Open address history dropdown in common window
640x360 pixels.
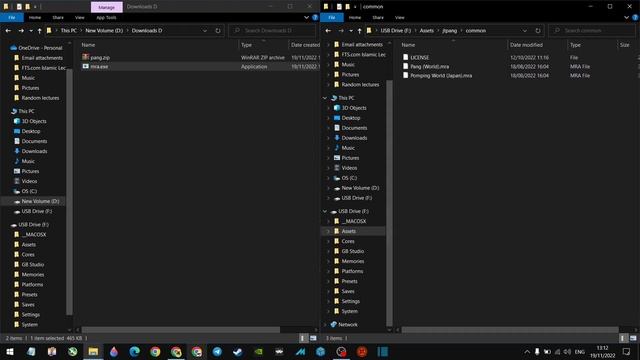coord(524,31)
